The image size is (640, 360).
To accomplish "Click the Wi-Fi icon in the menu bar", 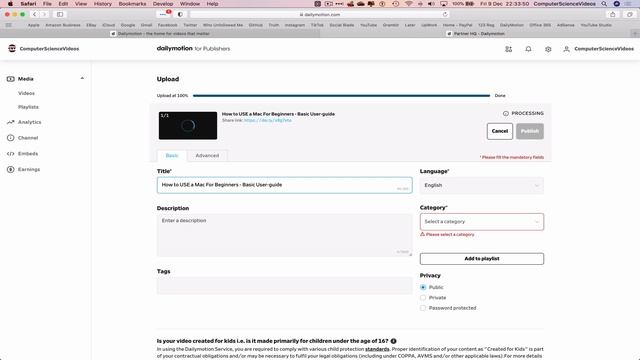I will (409, 4).
